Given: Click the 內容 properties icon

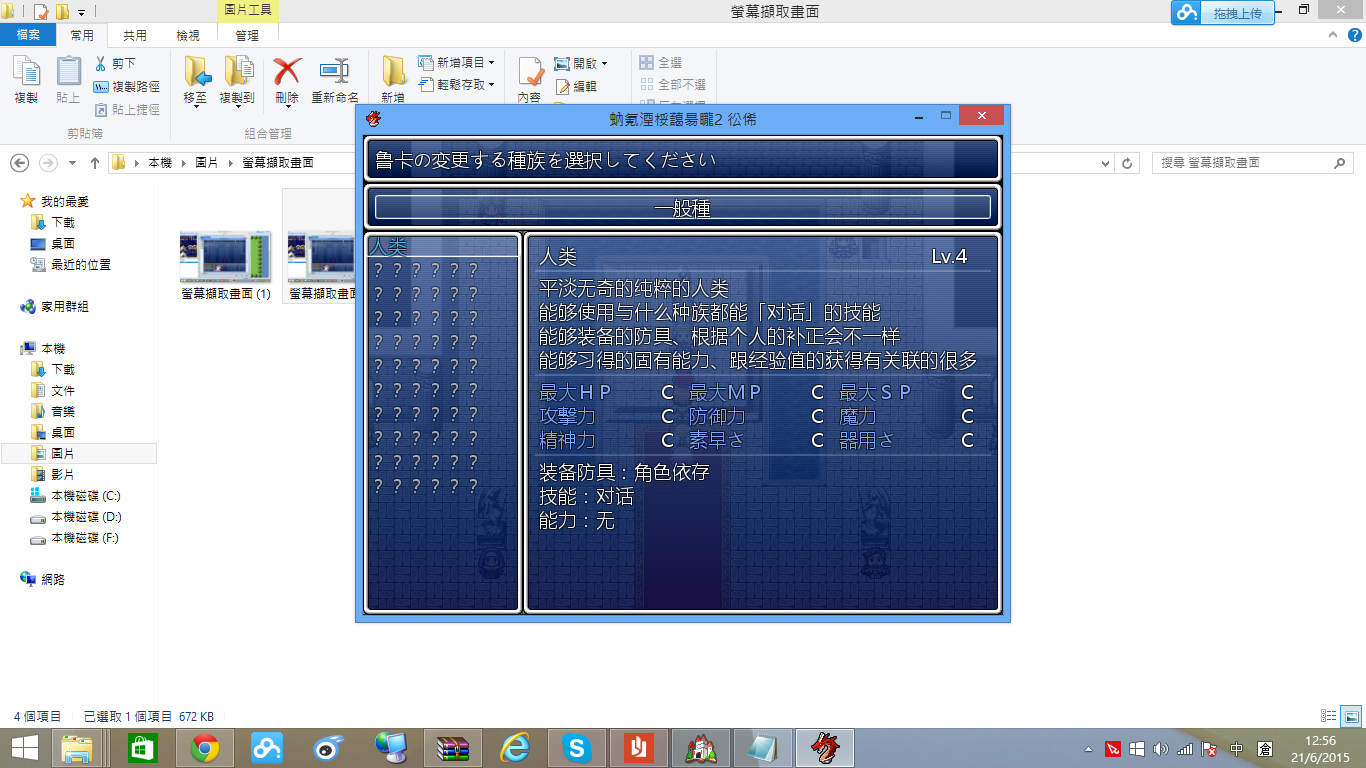Looking at the screenshot, I should click(529, 72).
